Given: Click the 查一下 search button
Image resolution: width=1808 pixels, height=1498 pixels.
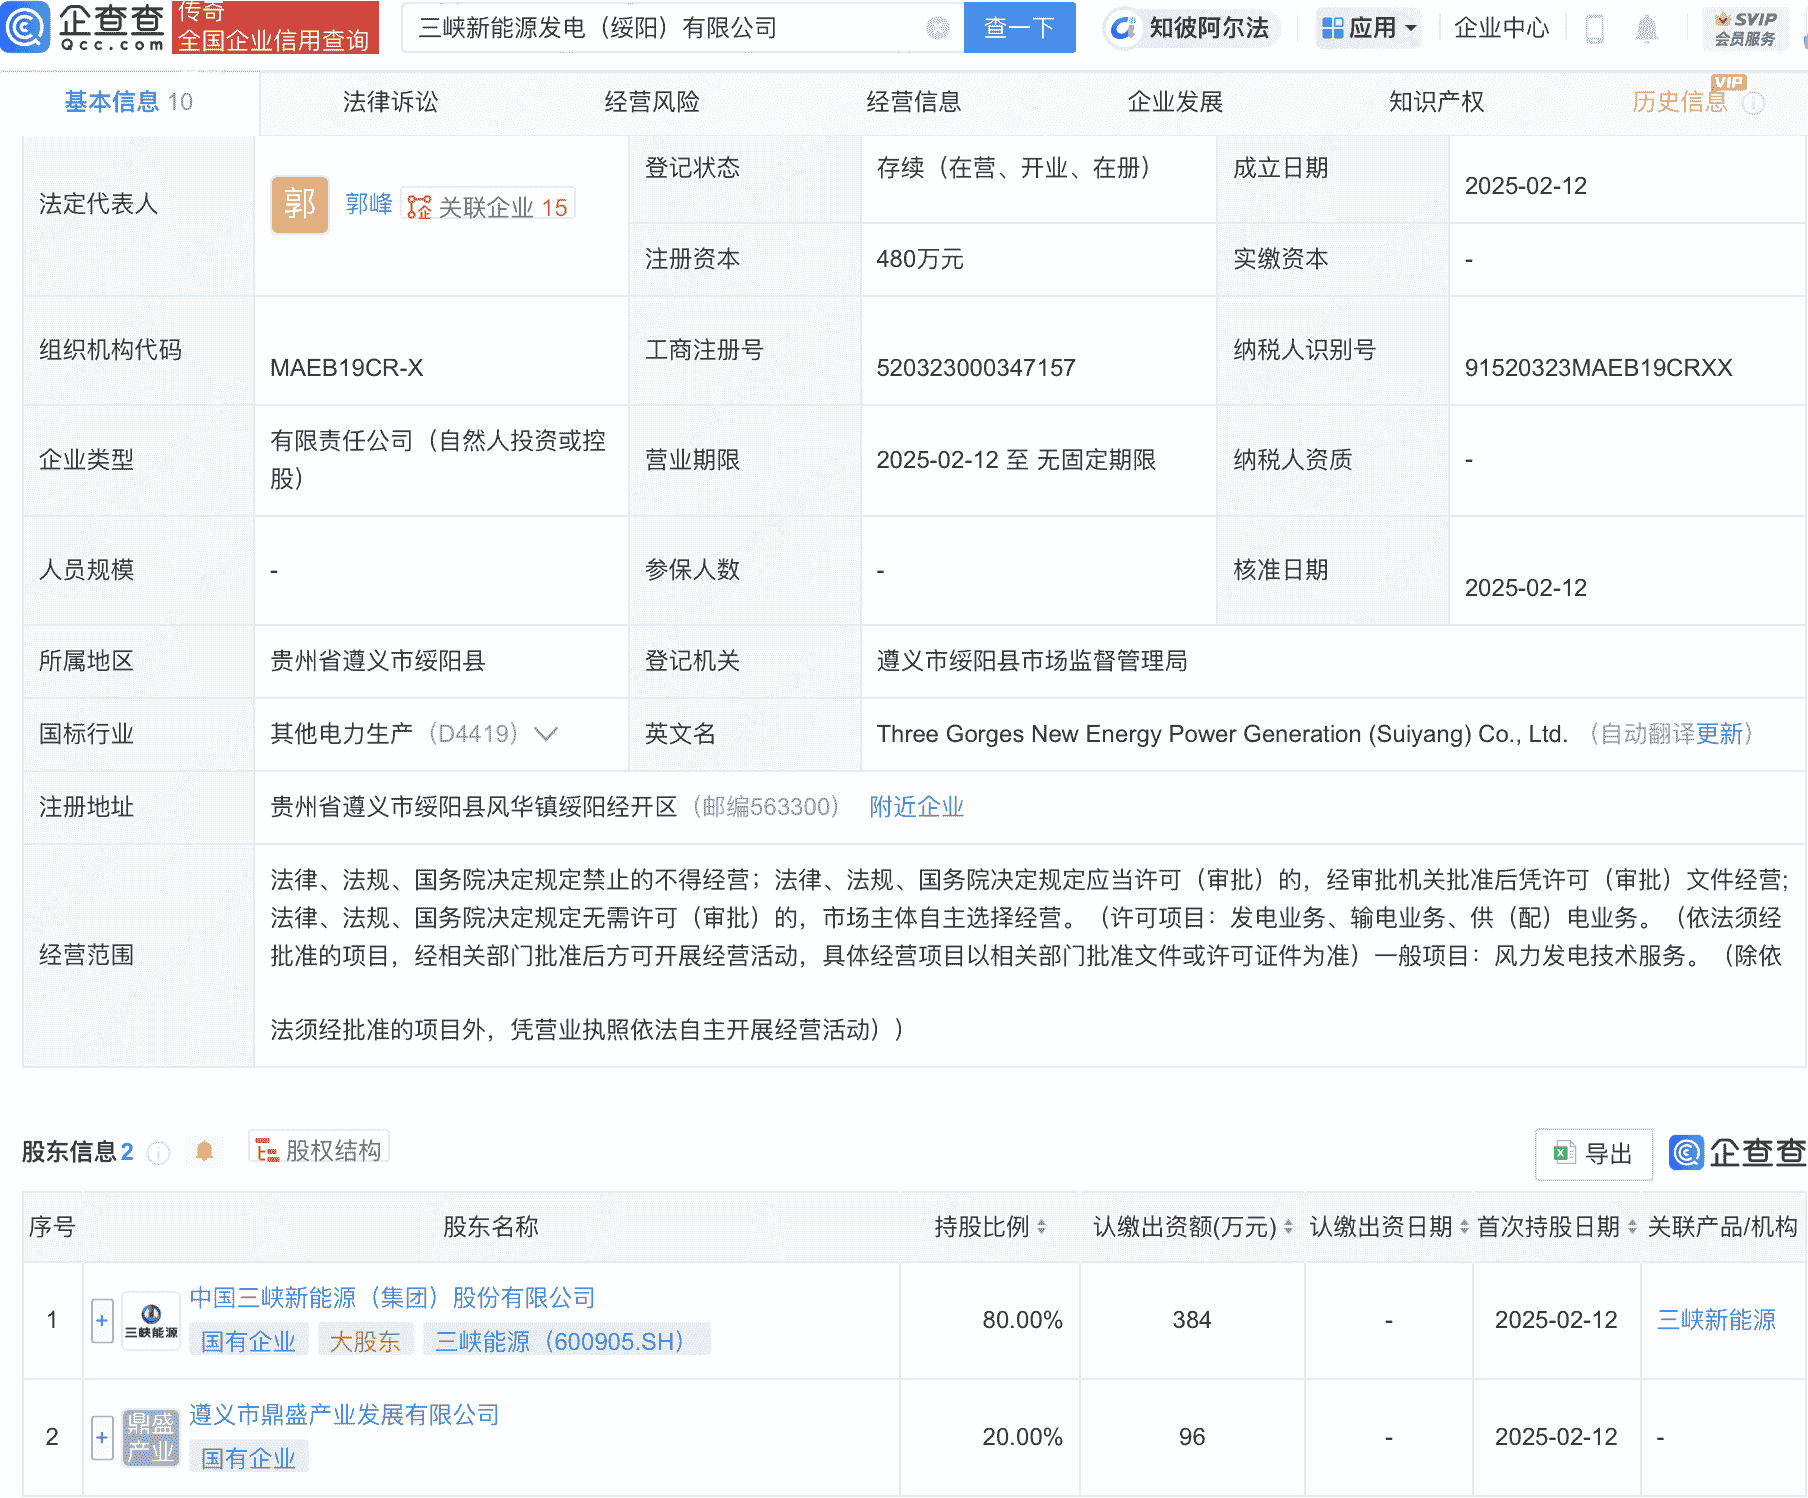Looking at the screenshot, I should point(1019,28).
